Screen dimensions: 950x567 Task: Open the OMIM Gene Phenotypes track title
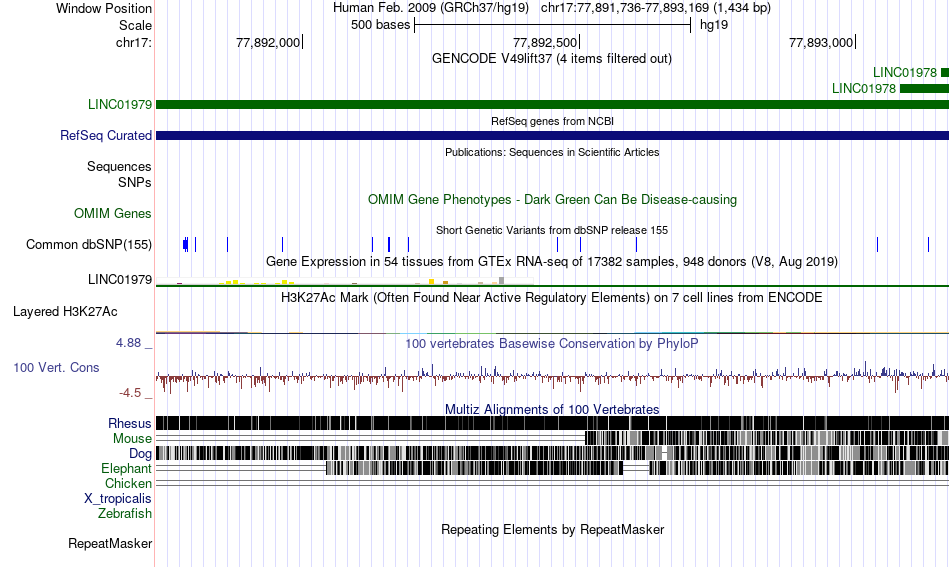[552, 199]
